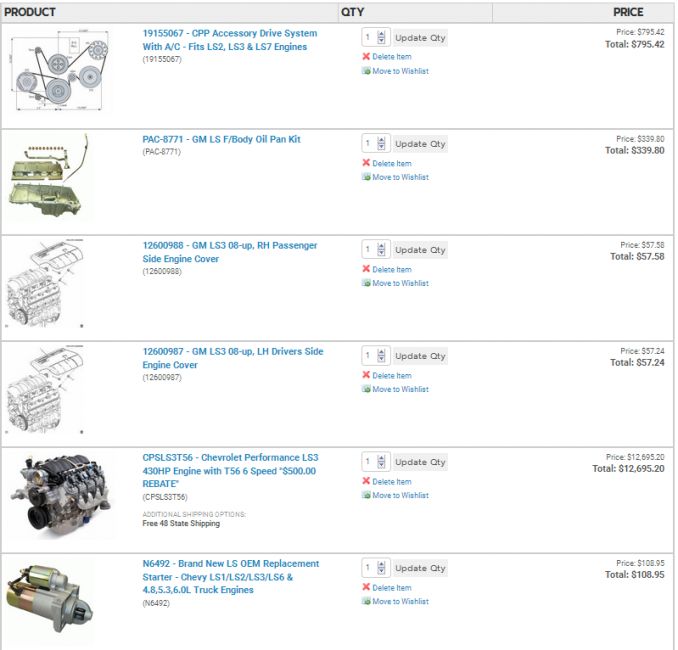Click the starter motor photo thumbnail
This screenshot has width=678, height=650.
[50, 601]
